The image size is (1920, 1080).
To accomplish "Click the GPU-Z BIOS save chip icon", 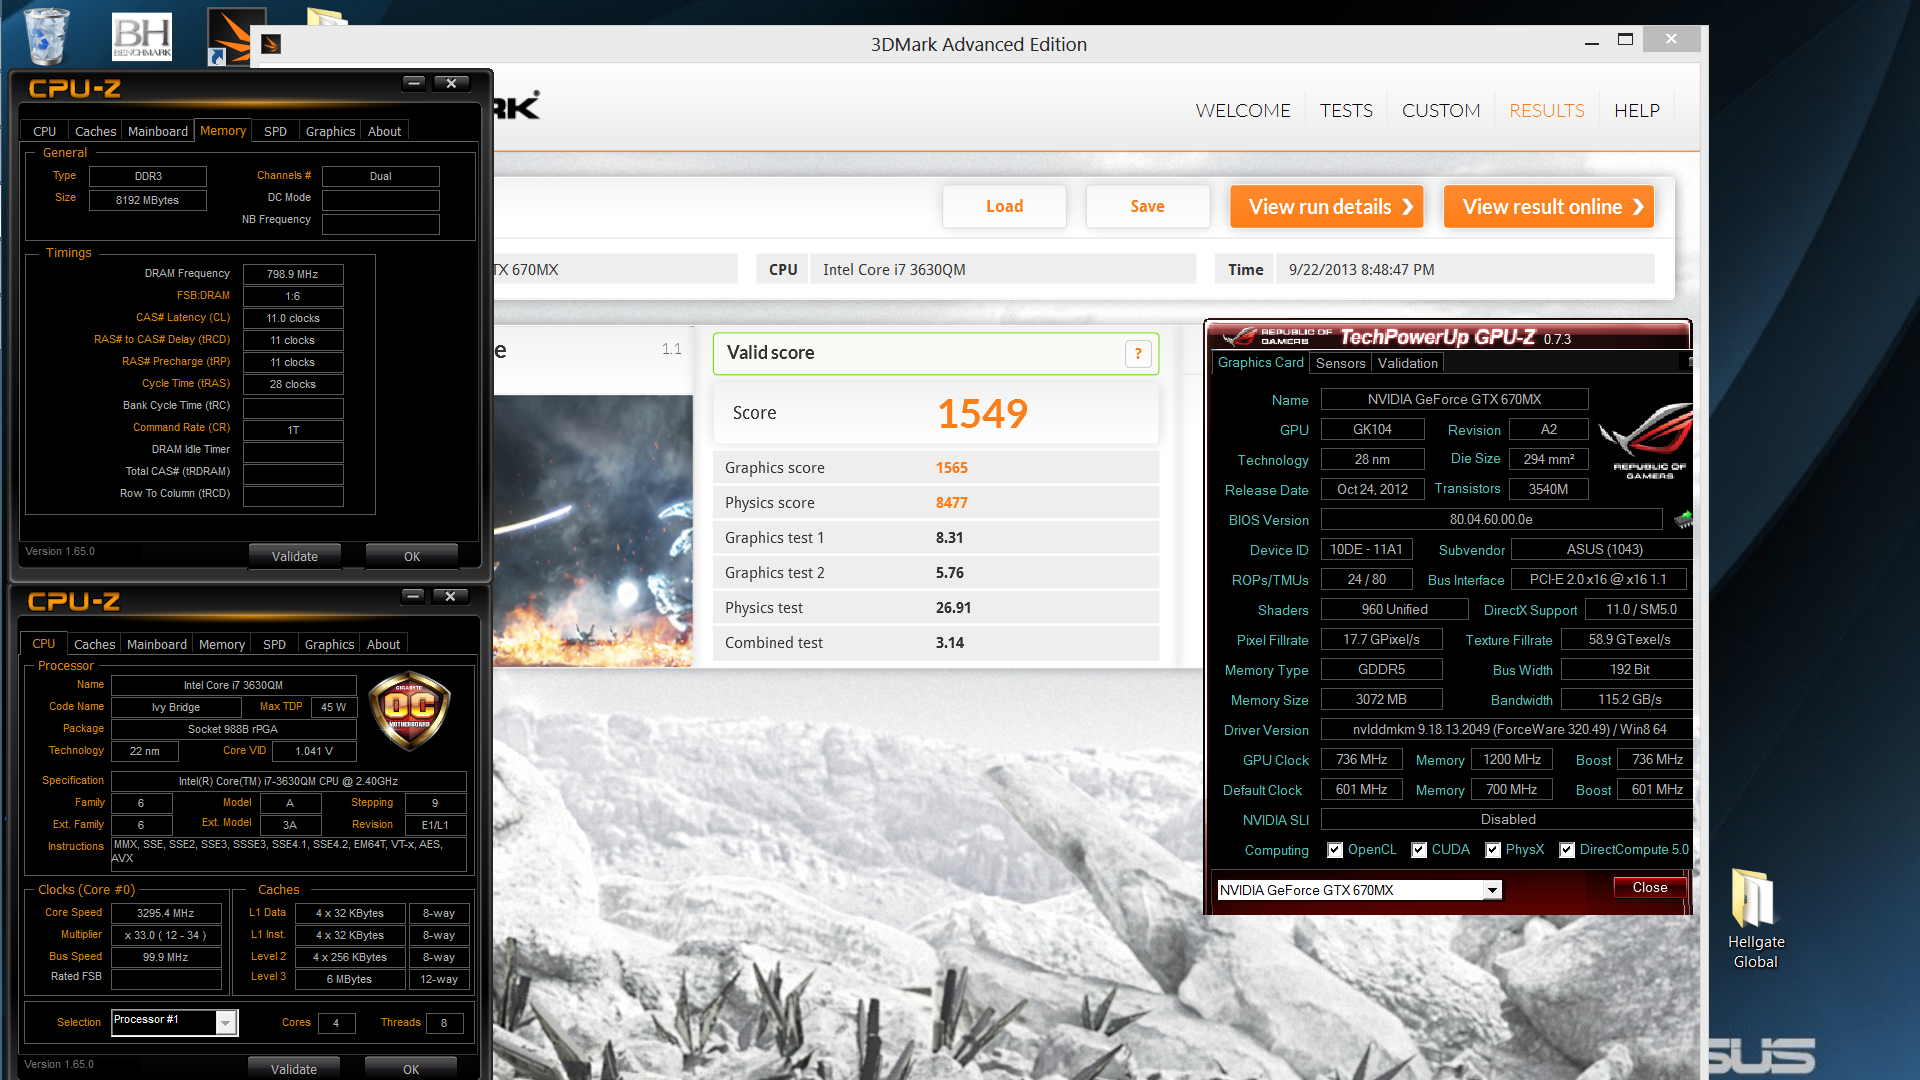I will (1683, 519).
